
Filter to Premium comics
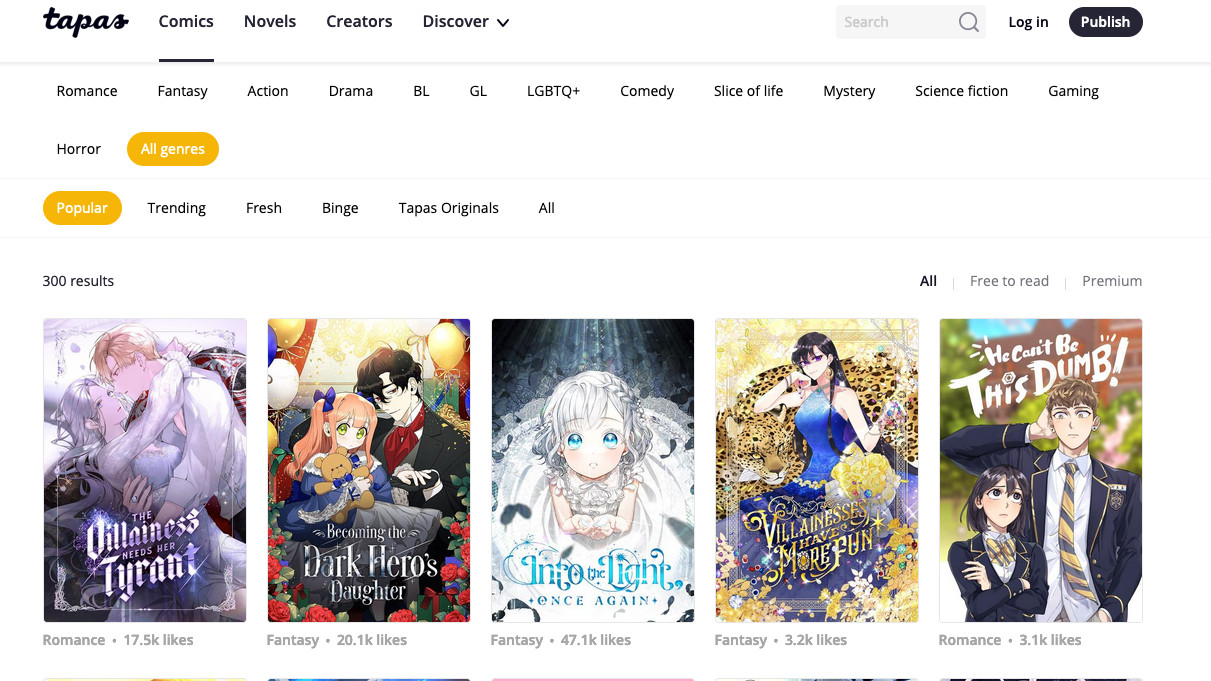point(1112,281)
